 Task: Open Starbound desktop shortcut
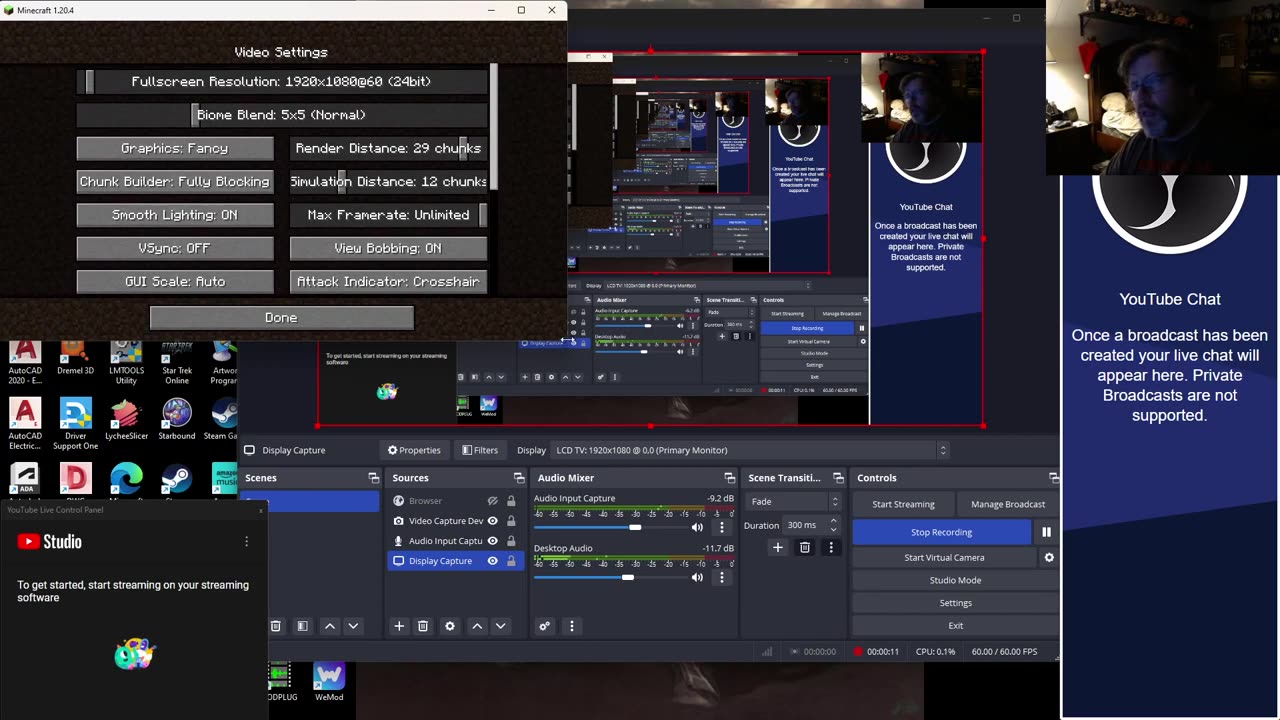(177, 420)
